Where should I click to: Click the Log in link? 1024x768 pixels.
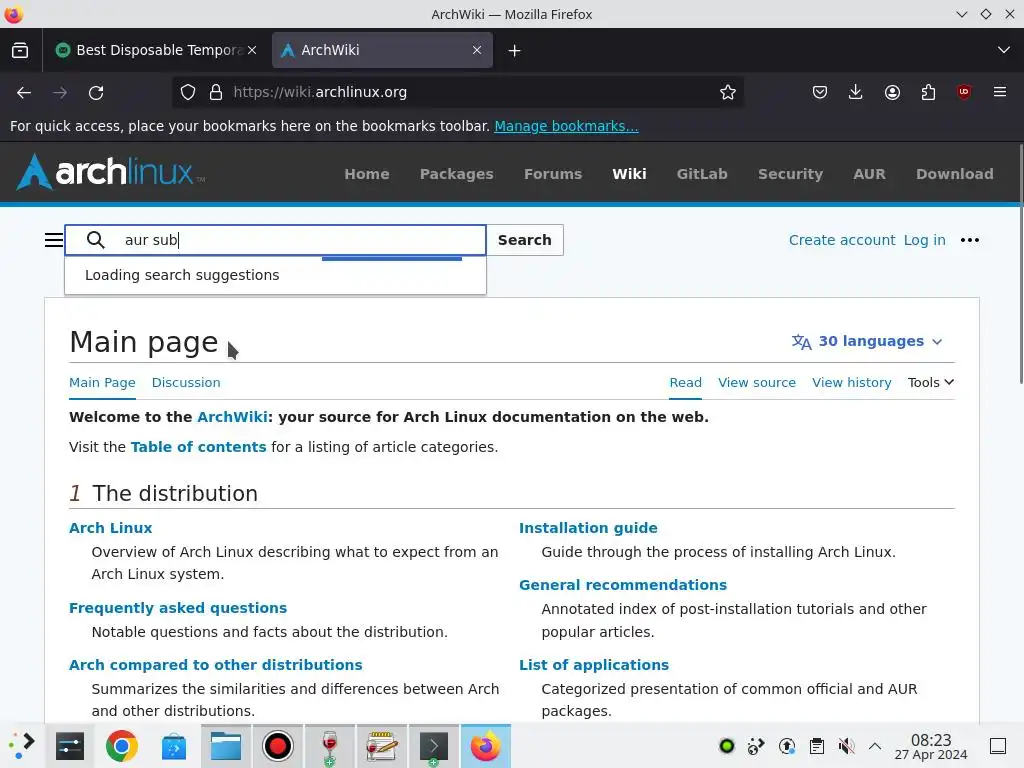coord(925,240)
